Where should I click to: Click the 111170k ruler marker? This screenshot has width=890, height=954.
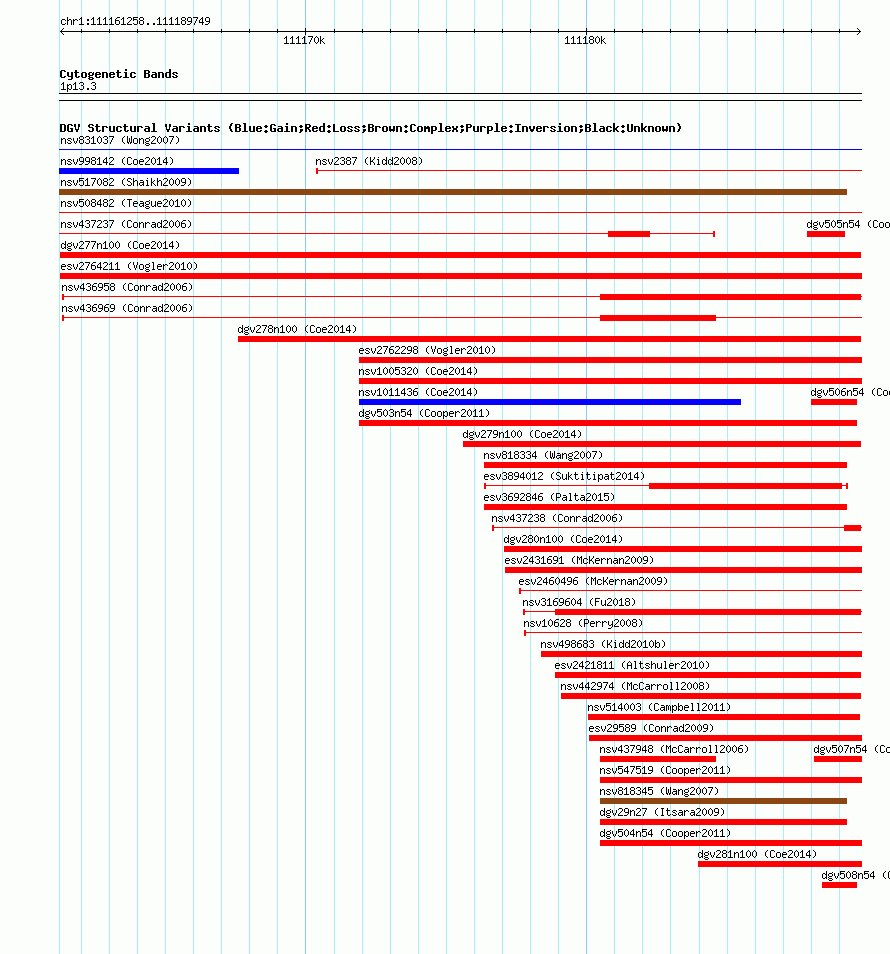click(304, 41)
